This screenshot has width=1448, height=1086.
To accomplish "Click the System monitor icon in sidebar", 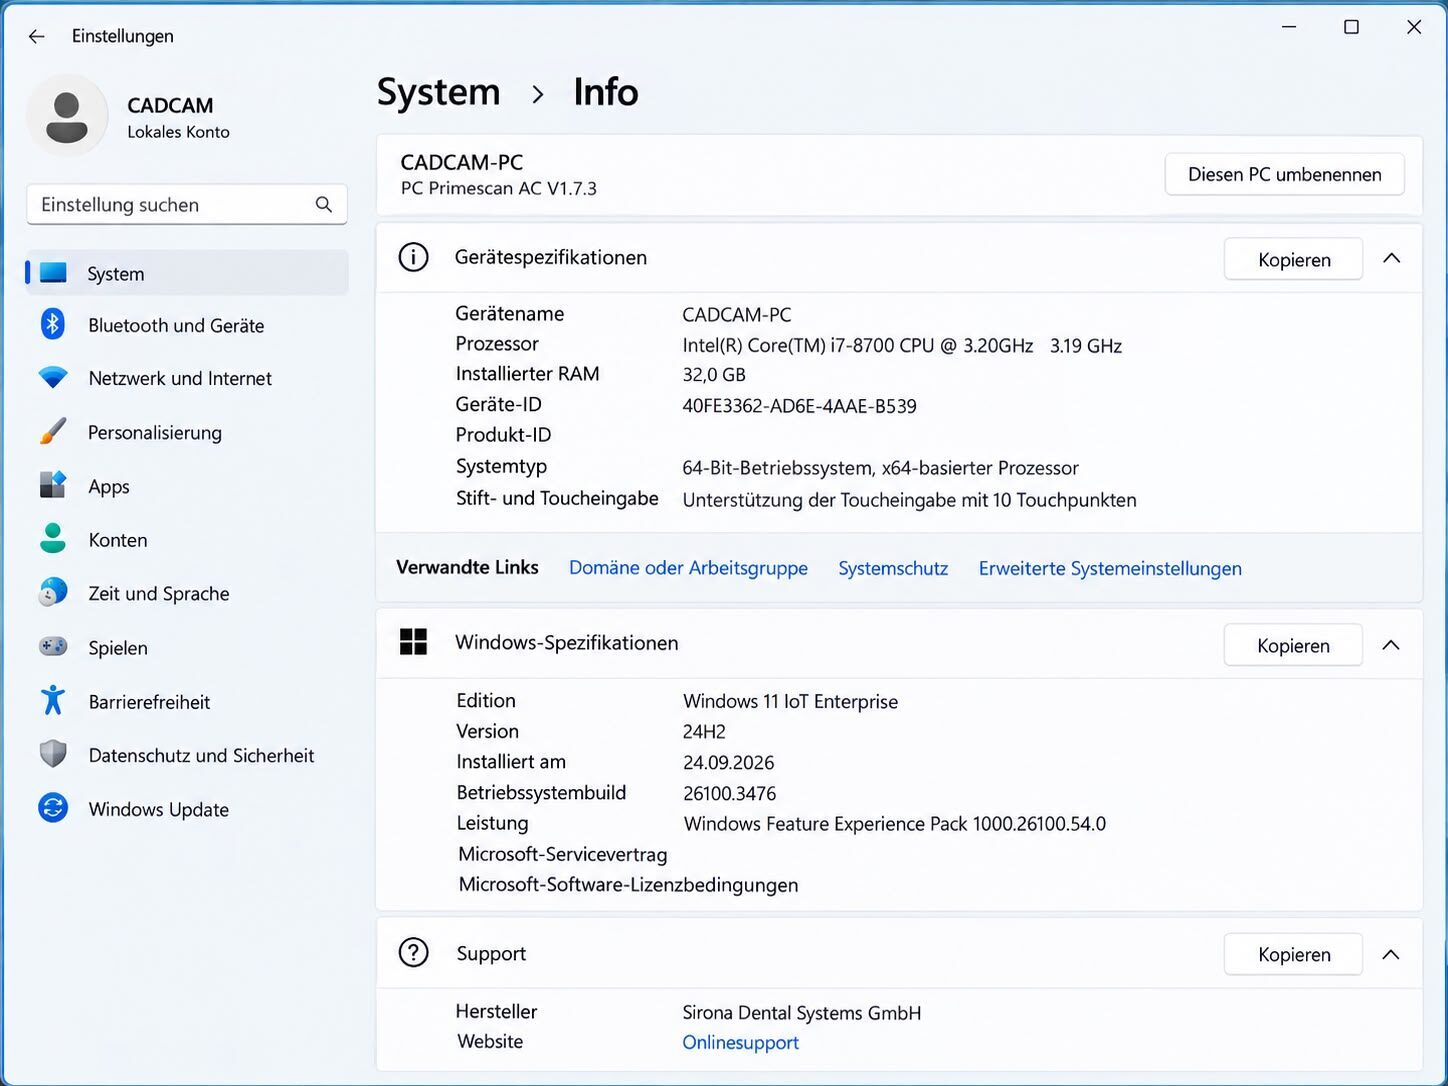I will click(x=53, y=273).
